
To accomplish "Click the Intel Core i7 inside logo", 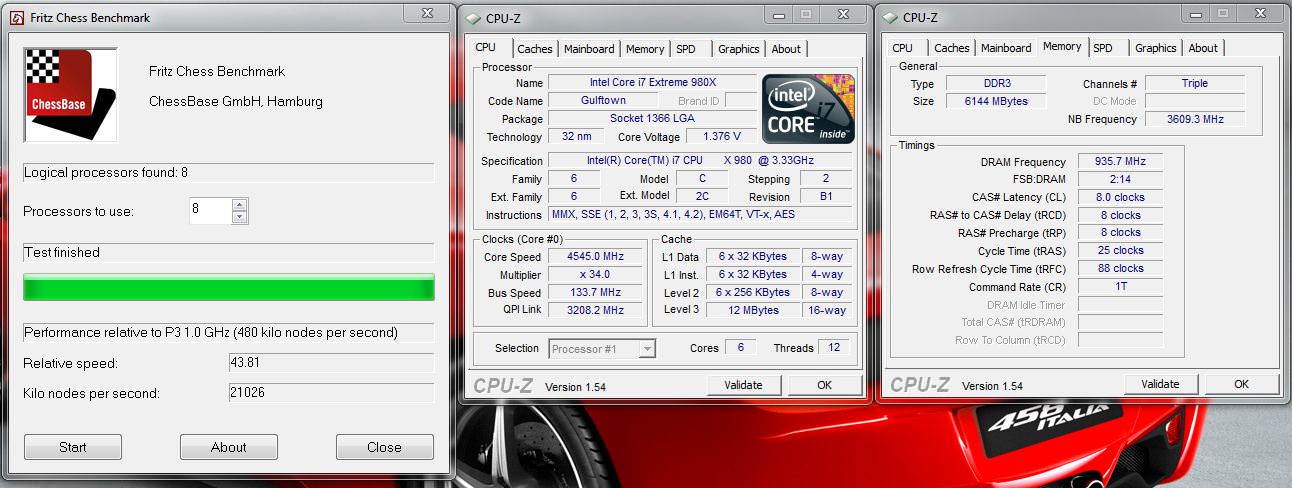I will pos(807,108).
